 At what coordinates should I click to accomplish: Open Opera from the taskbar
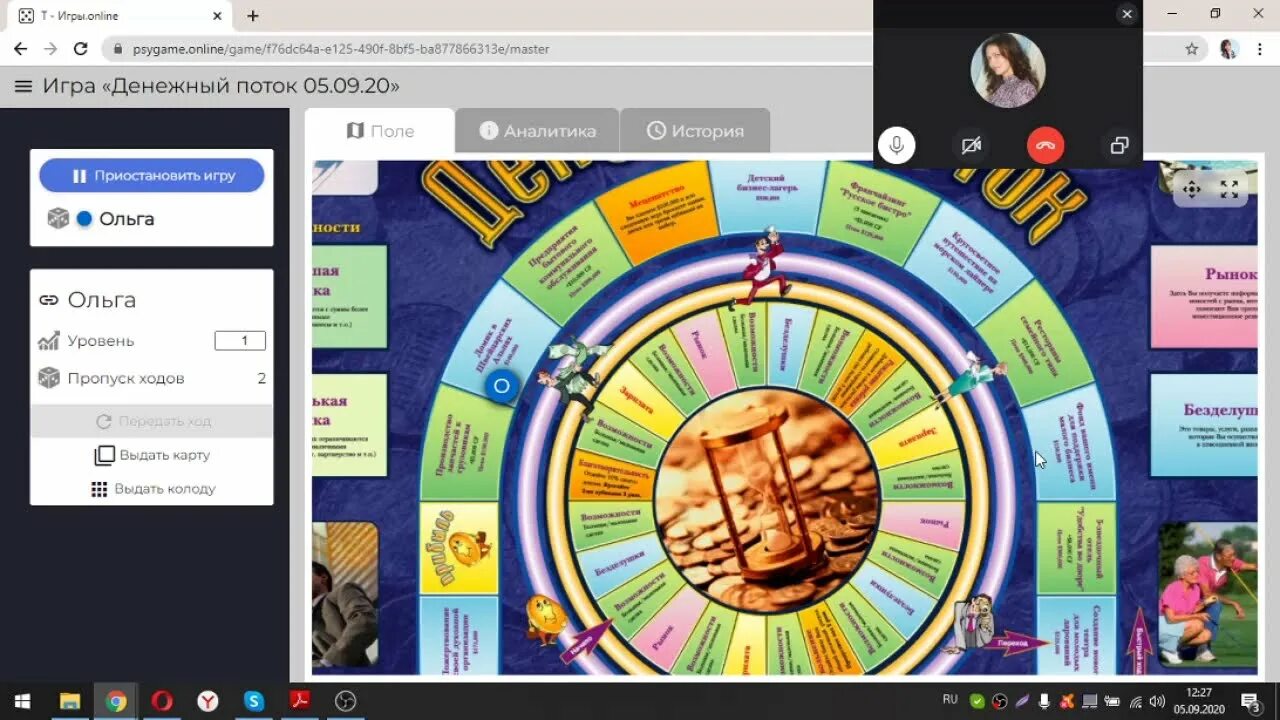coord(162,700)
